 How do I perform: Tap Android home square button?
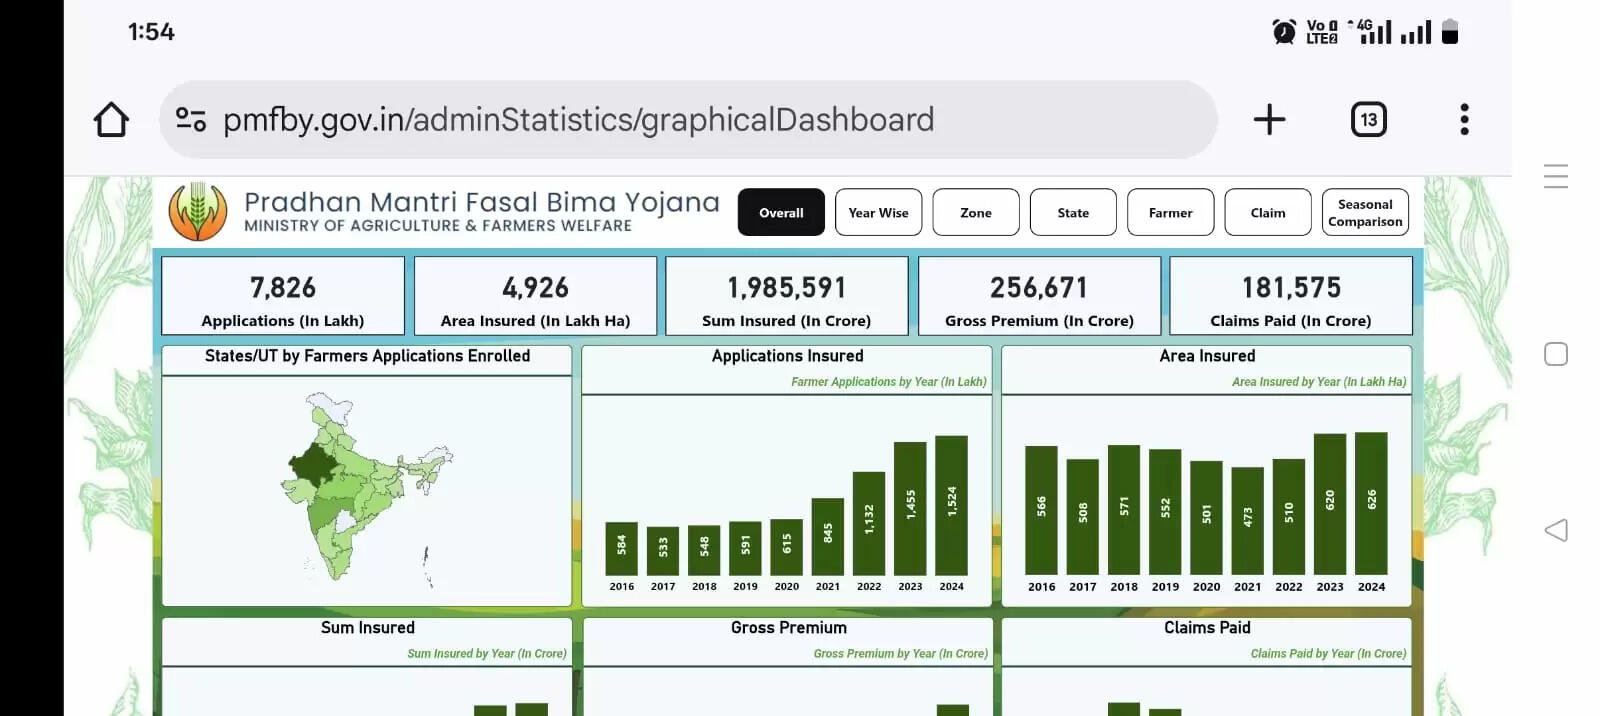tap(1556, 354)
